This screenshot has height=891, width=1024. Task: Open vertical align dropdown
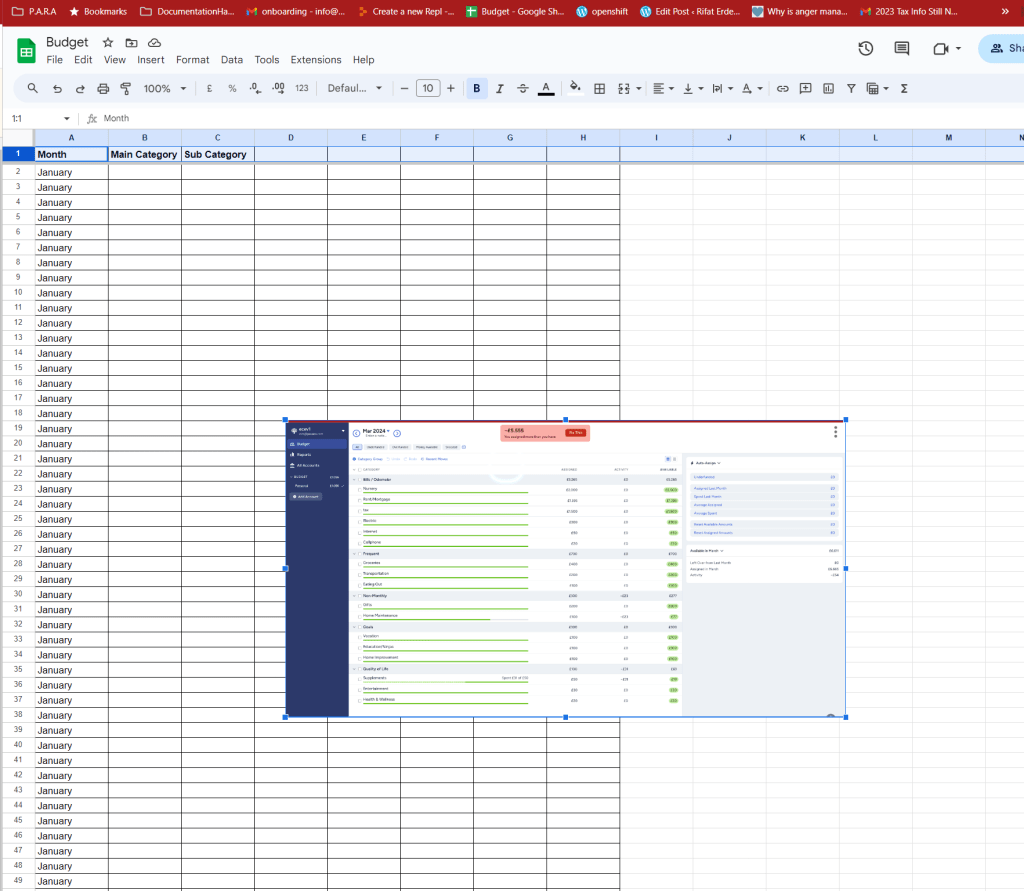(693, 88)
